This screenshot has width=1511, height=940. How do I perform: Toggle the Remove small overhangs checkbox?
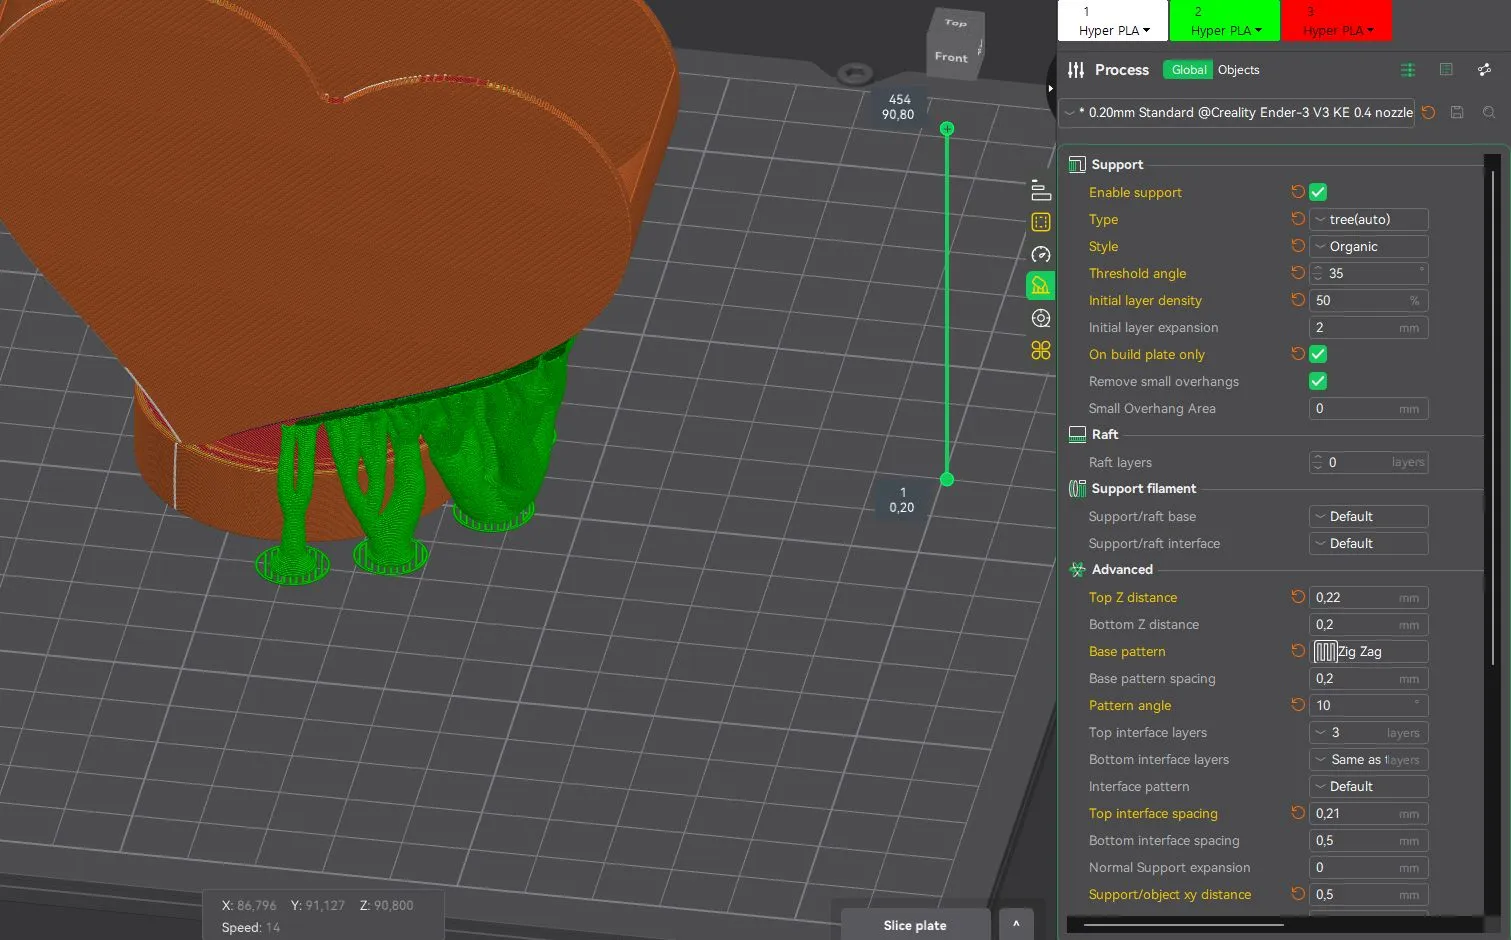(1318, 381)
